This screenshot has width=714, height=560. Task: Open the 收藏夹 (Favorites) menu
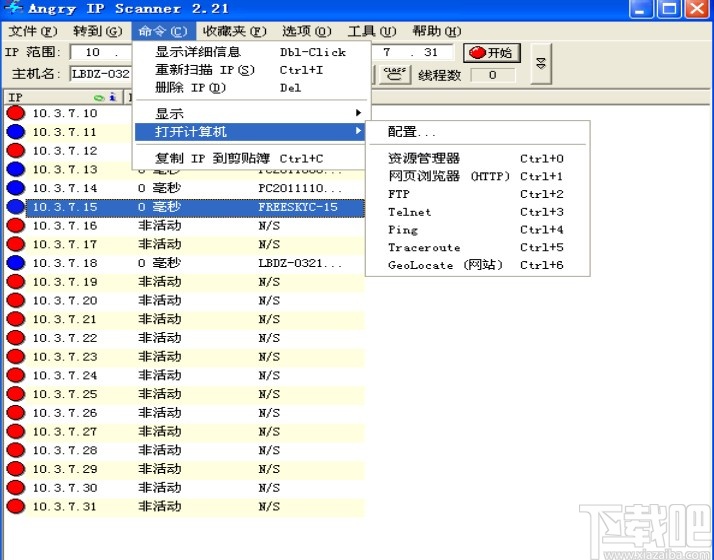(234, 31)
